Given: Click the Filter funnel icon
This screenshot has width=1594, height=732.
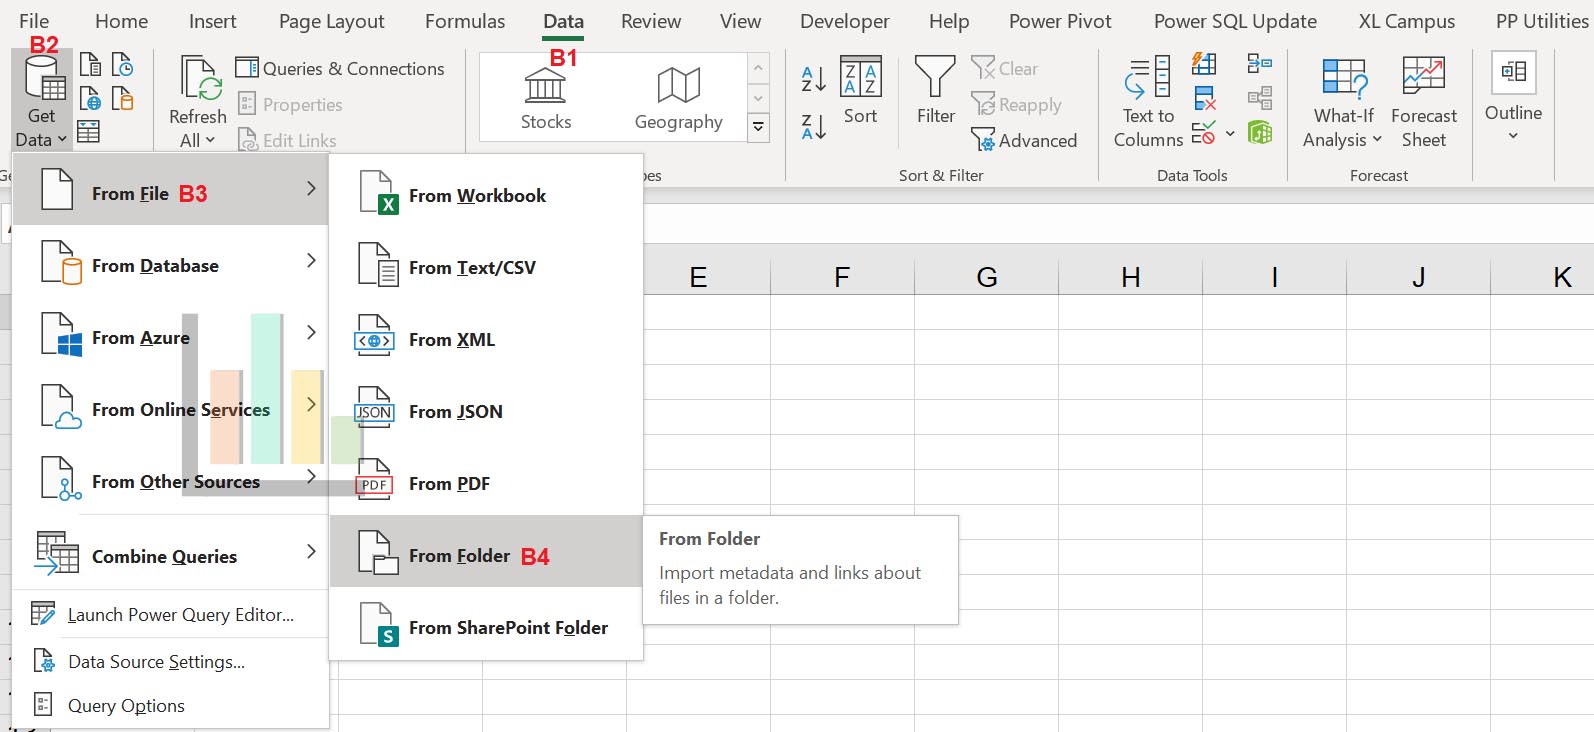Looking at the screenshot, I should pyautogui.click(x=935, y=78).
